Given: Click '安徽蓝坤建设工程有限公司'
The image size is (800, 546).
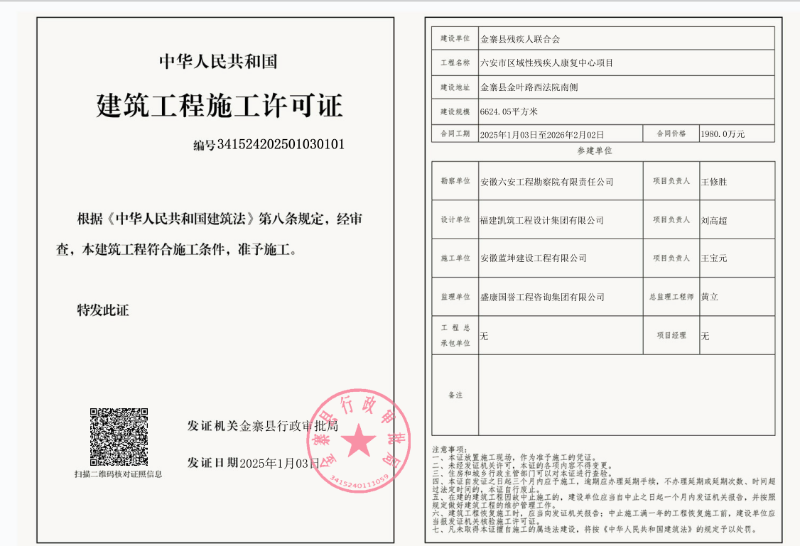Looking at the screenshot, I should click(x=533, y=258).
